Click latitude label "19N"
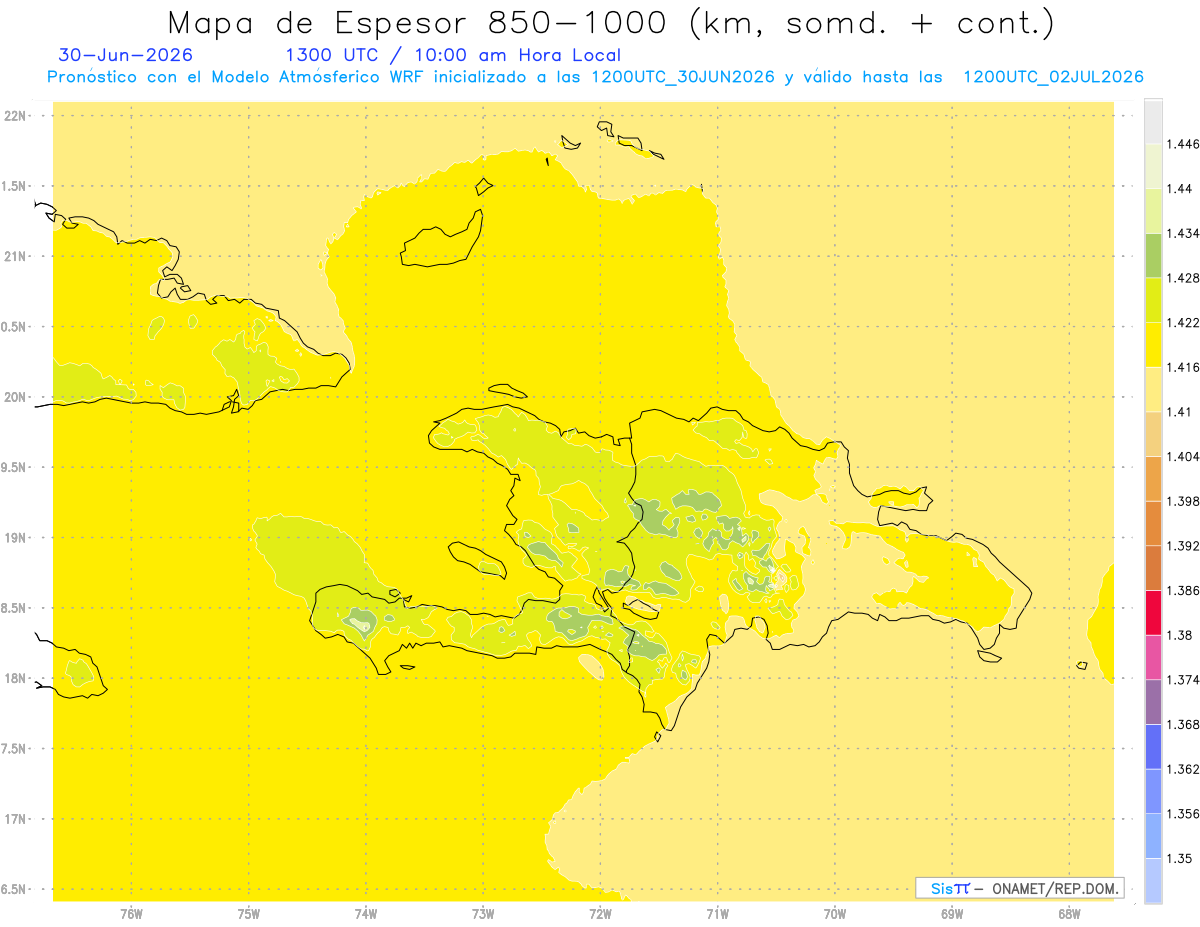The image size is (1200, 927). 16,538
